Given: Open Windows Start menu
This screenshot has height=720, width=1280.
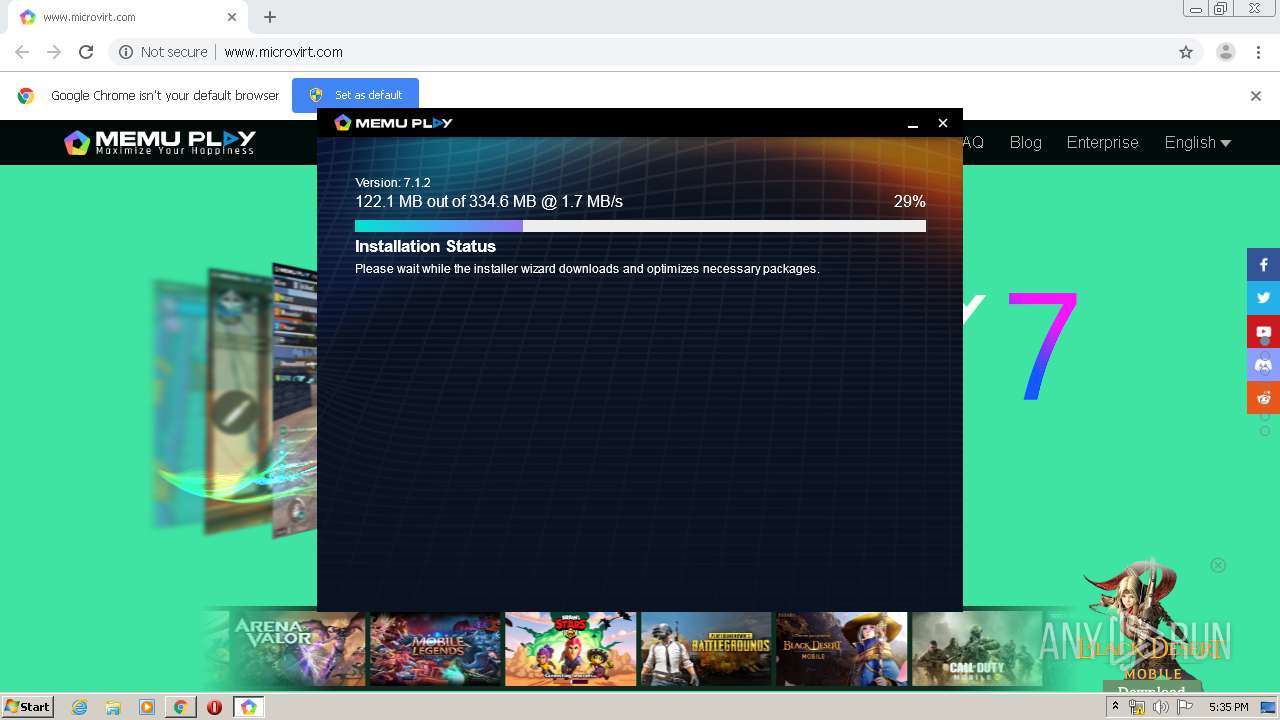Looking at the screenshot, I should [27, 707].
